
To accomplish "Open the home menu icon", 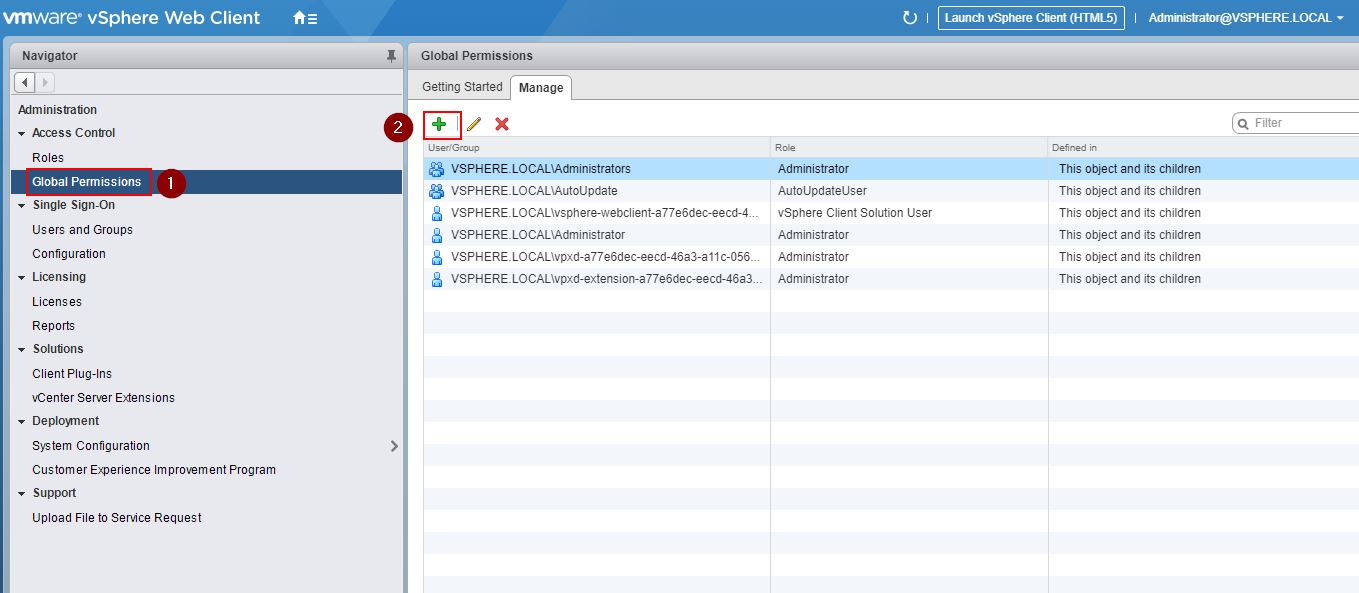I will (x=305, y=18).
